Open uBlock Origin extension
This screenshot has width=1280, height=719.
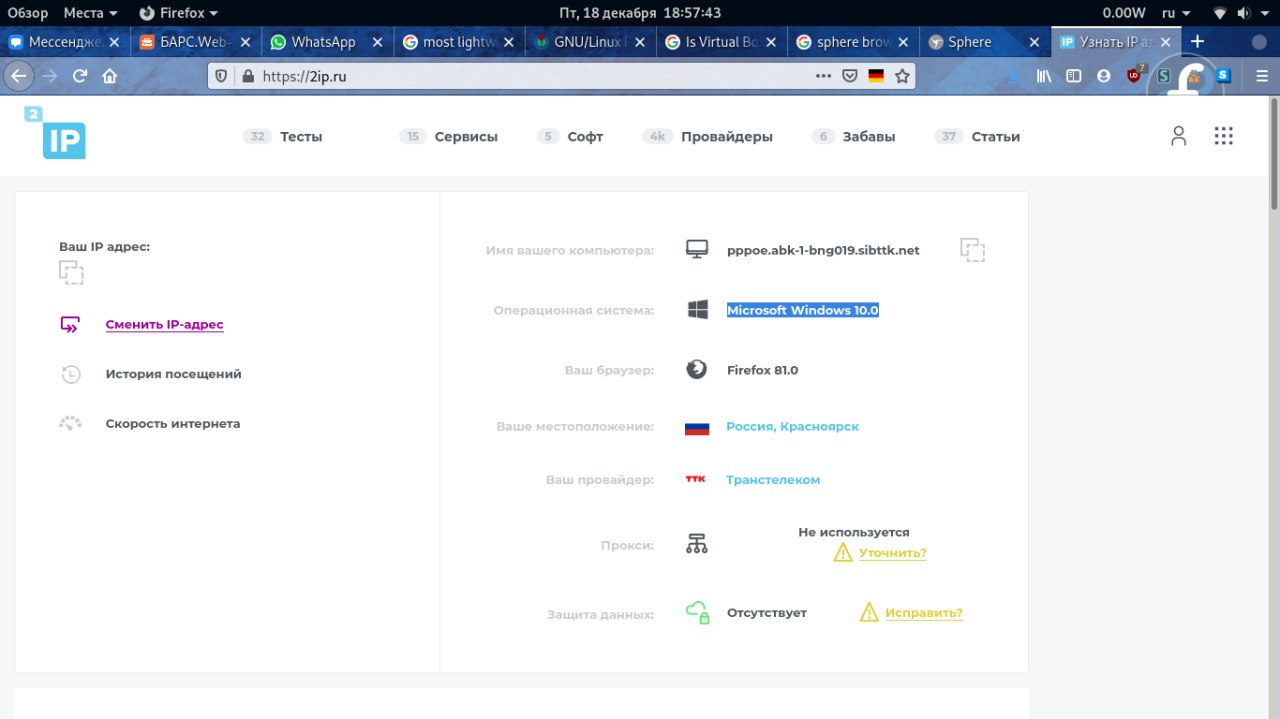[x=1135, y=75]
